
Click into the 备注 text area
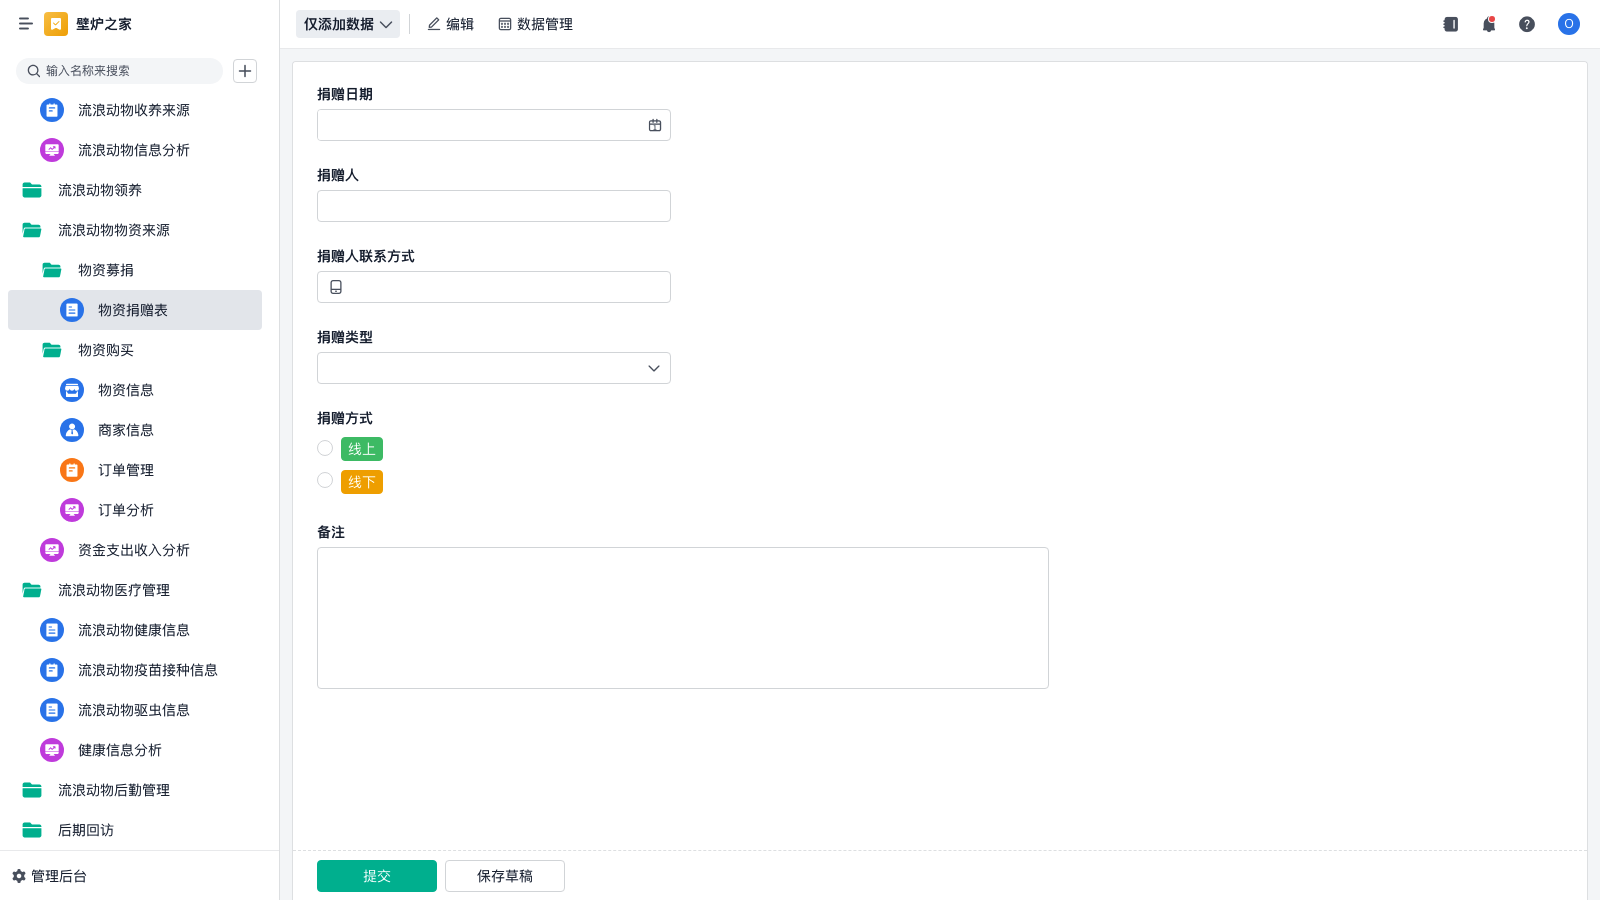682,617
